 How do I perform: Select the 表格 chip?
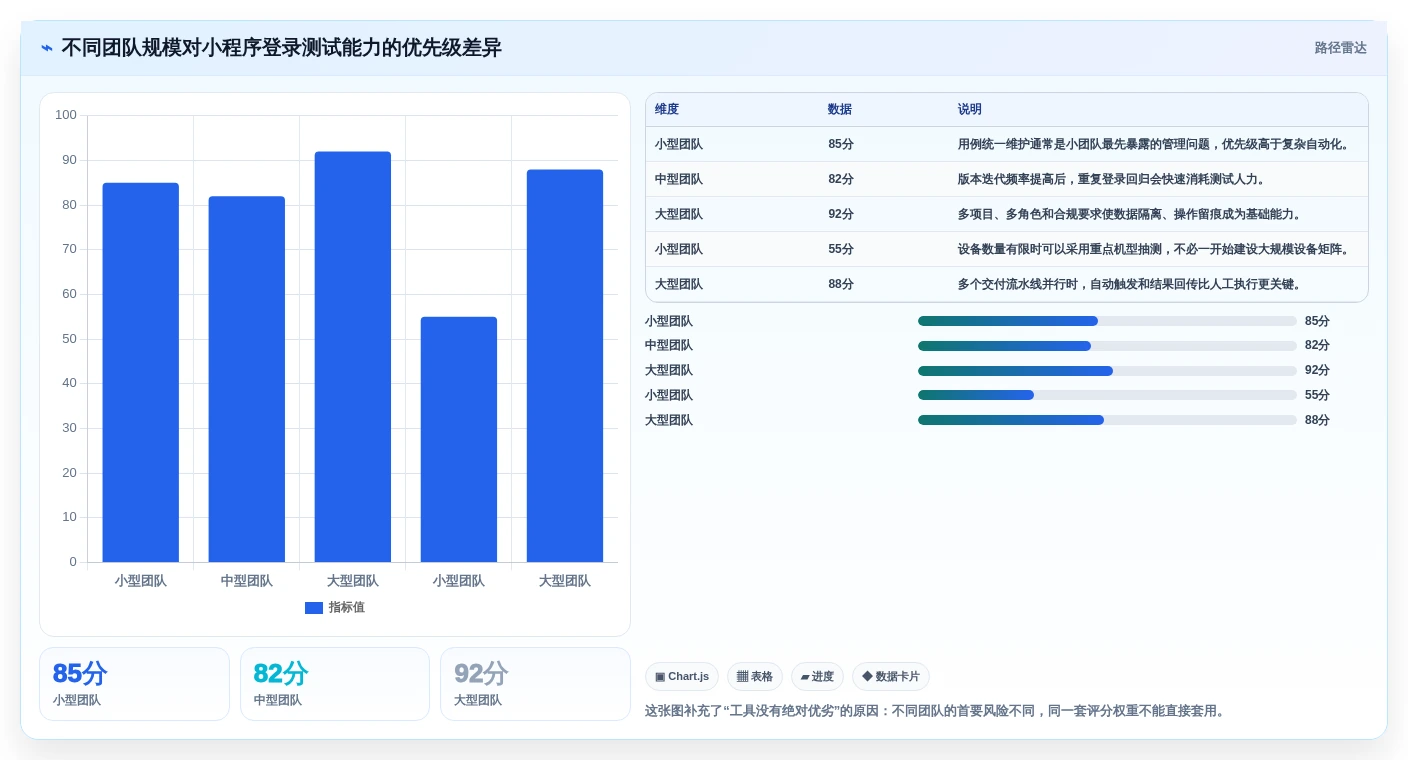755,677
